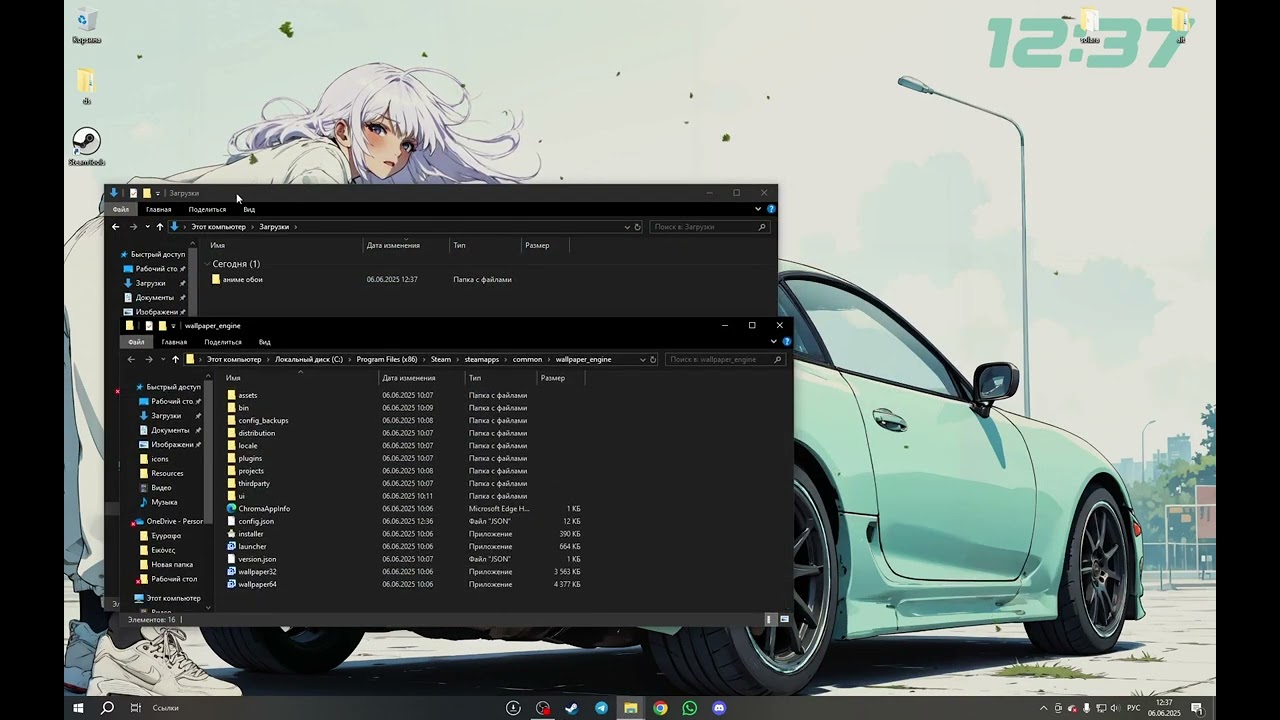Image resolution: width=1280 pixels, height=720 pixels.
Task: Expand the ribbon in wallpaper_engine window
Action: click(x=773, y=341)
